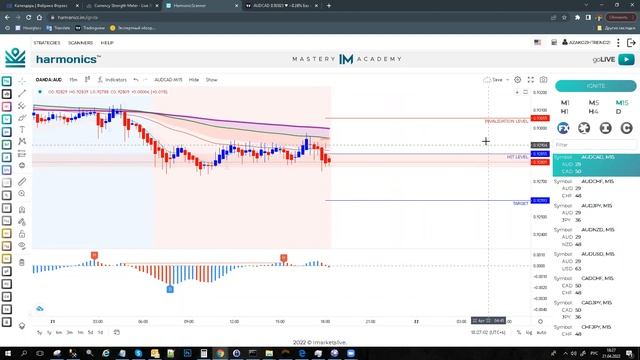Viewport: 640px width, 360px height.
Task: Select the FX market icon
Action: 563,128
